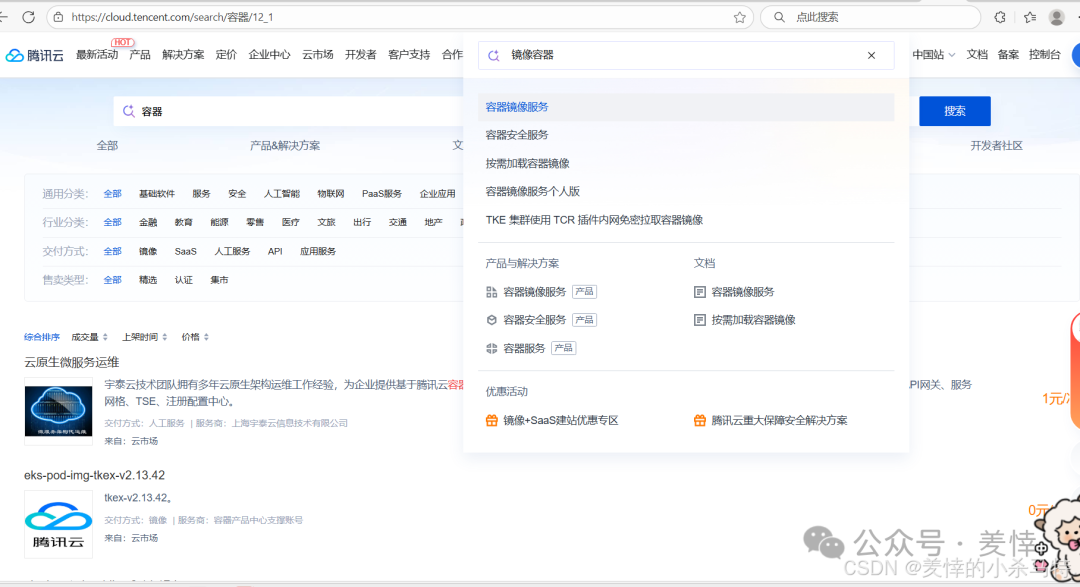Filter 交付方式 by 镜像
The height and width of the screenshot is (587, 1080).
pyautogui.click(x=148, y=251)
